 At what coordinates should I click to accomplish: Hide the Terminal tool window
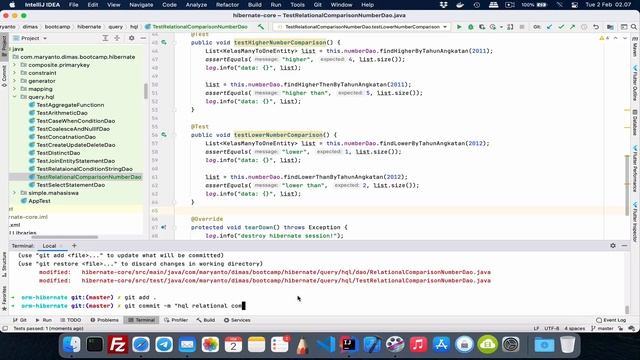pyautogui.click(x=624, y=246)
